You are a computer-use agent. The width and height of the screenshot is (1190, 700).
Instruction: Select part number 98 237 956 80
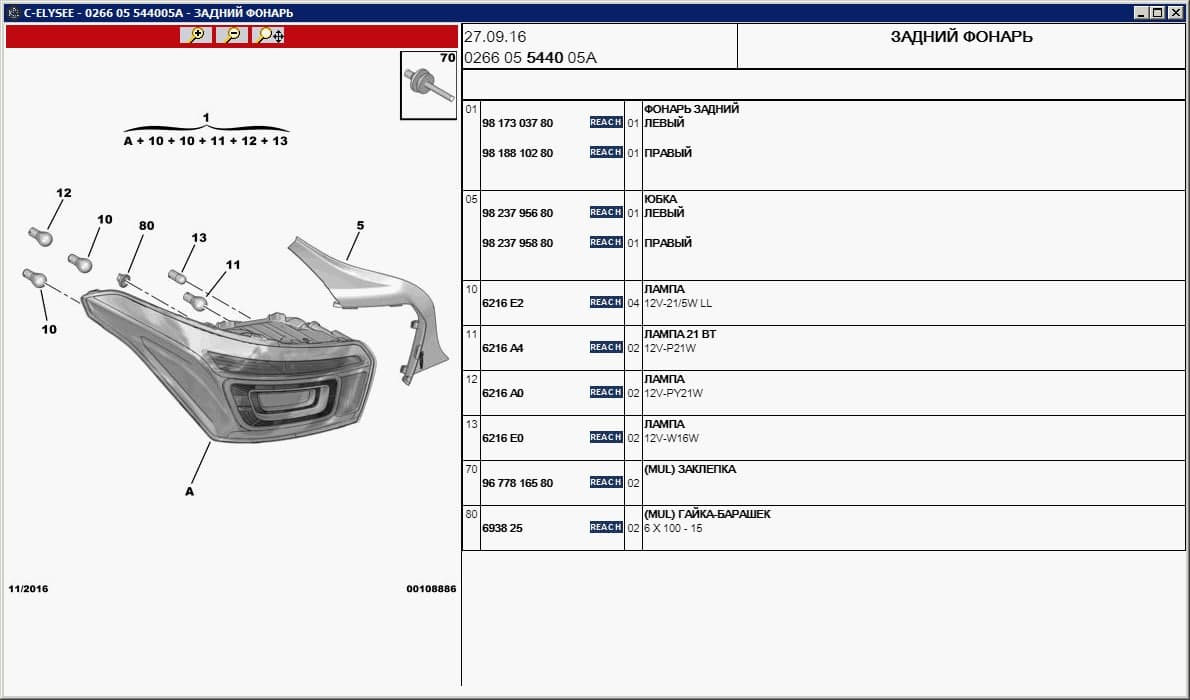click(x=517, y=213)
